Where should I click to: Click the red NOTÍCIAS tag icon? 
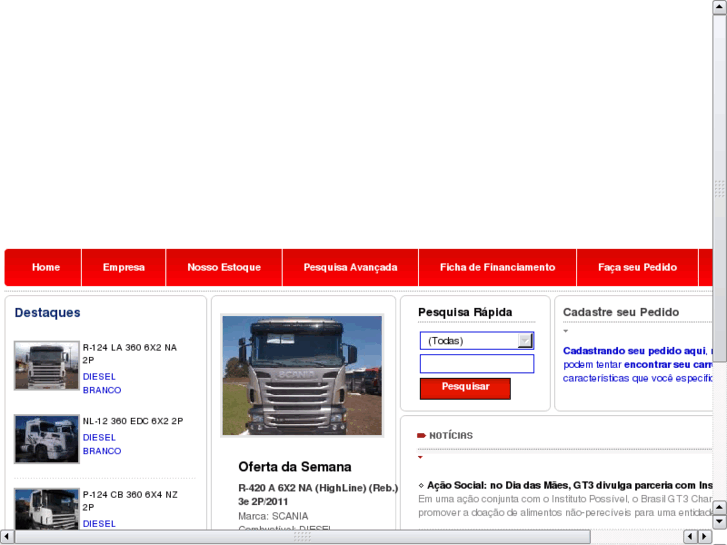click(421, 435)
